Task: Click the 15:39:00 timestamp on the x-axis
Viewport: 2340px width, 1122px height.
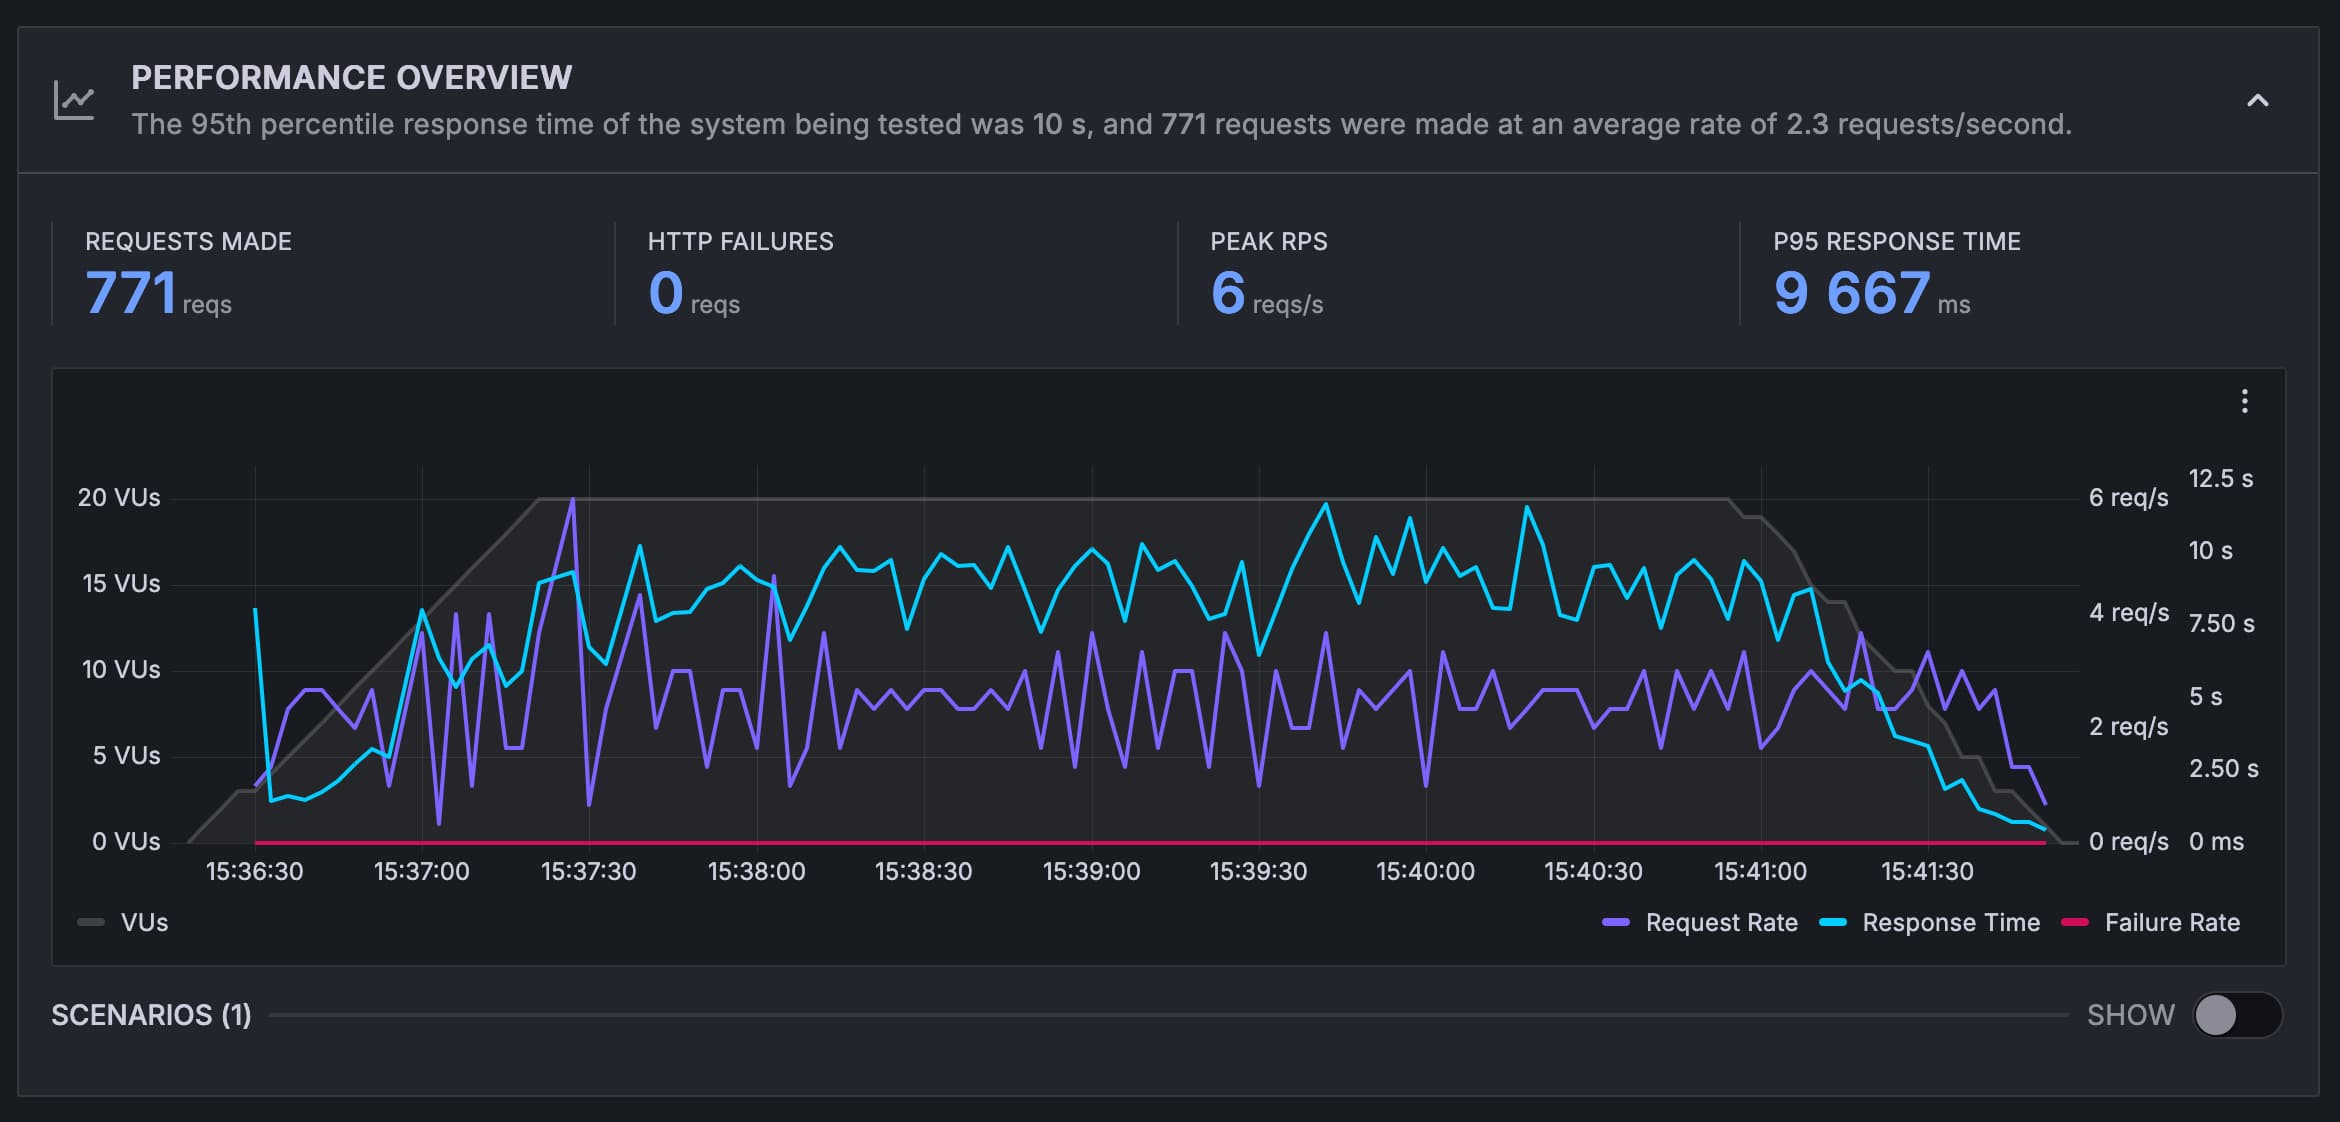Action: tap(1093, 871)
